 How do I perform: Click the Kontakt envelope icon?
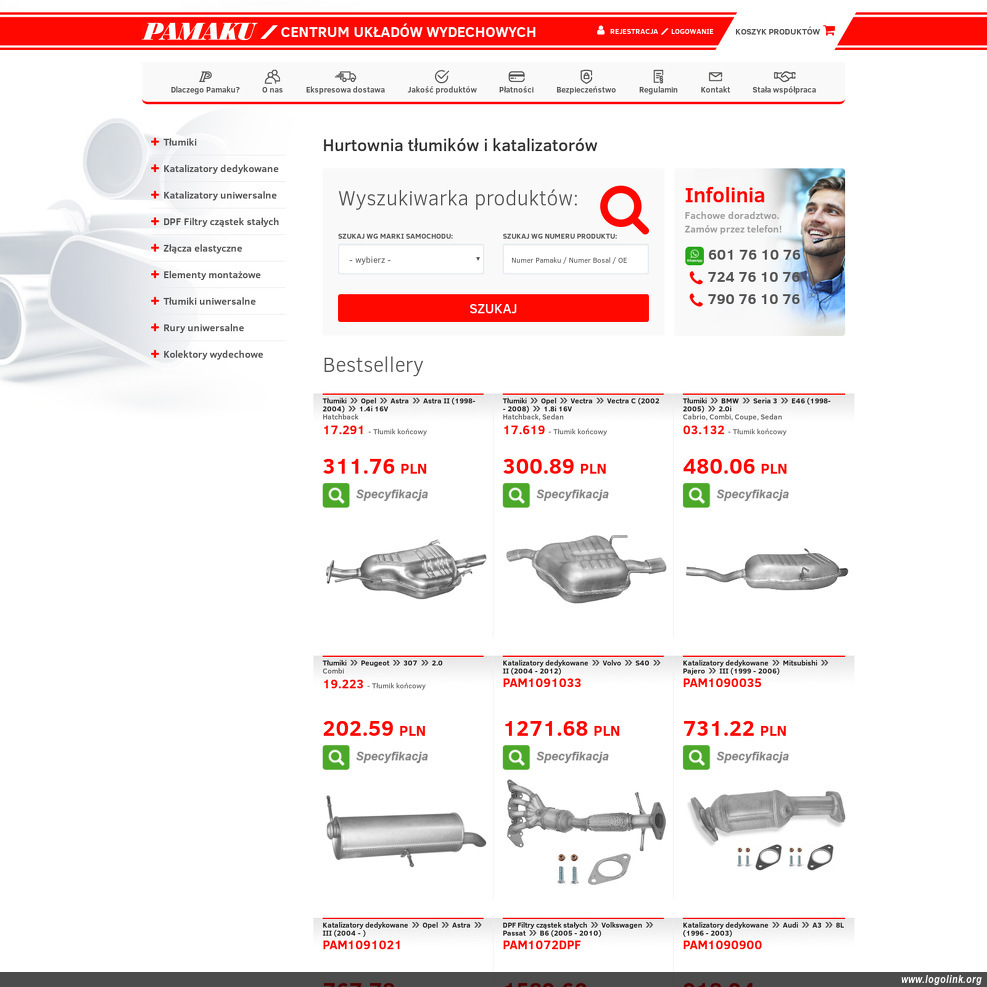point(715,76)
